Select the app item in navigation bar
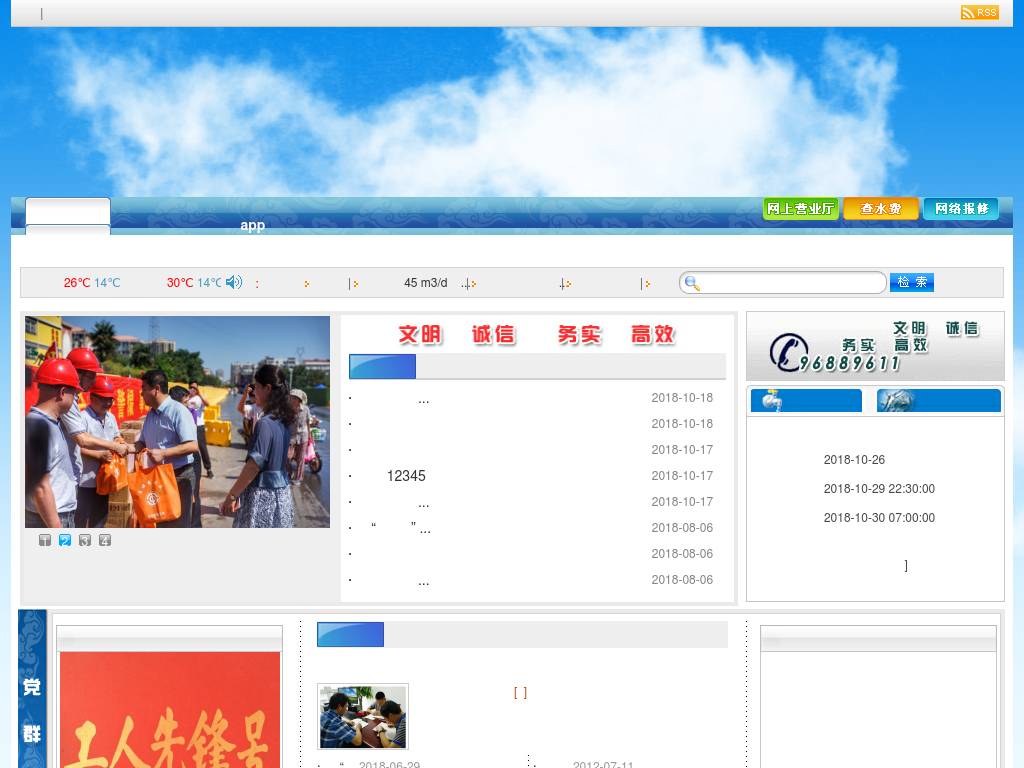The height and width of the screenshot is (768, 1024). point(252,225)
